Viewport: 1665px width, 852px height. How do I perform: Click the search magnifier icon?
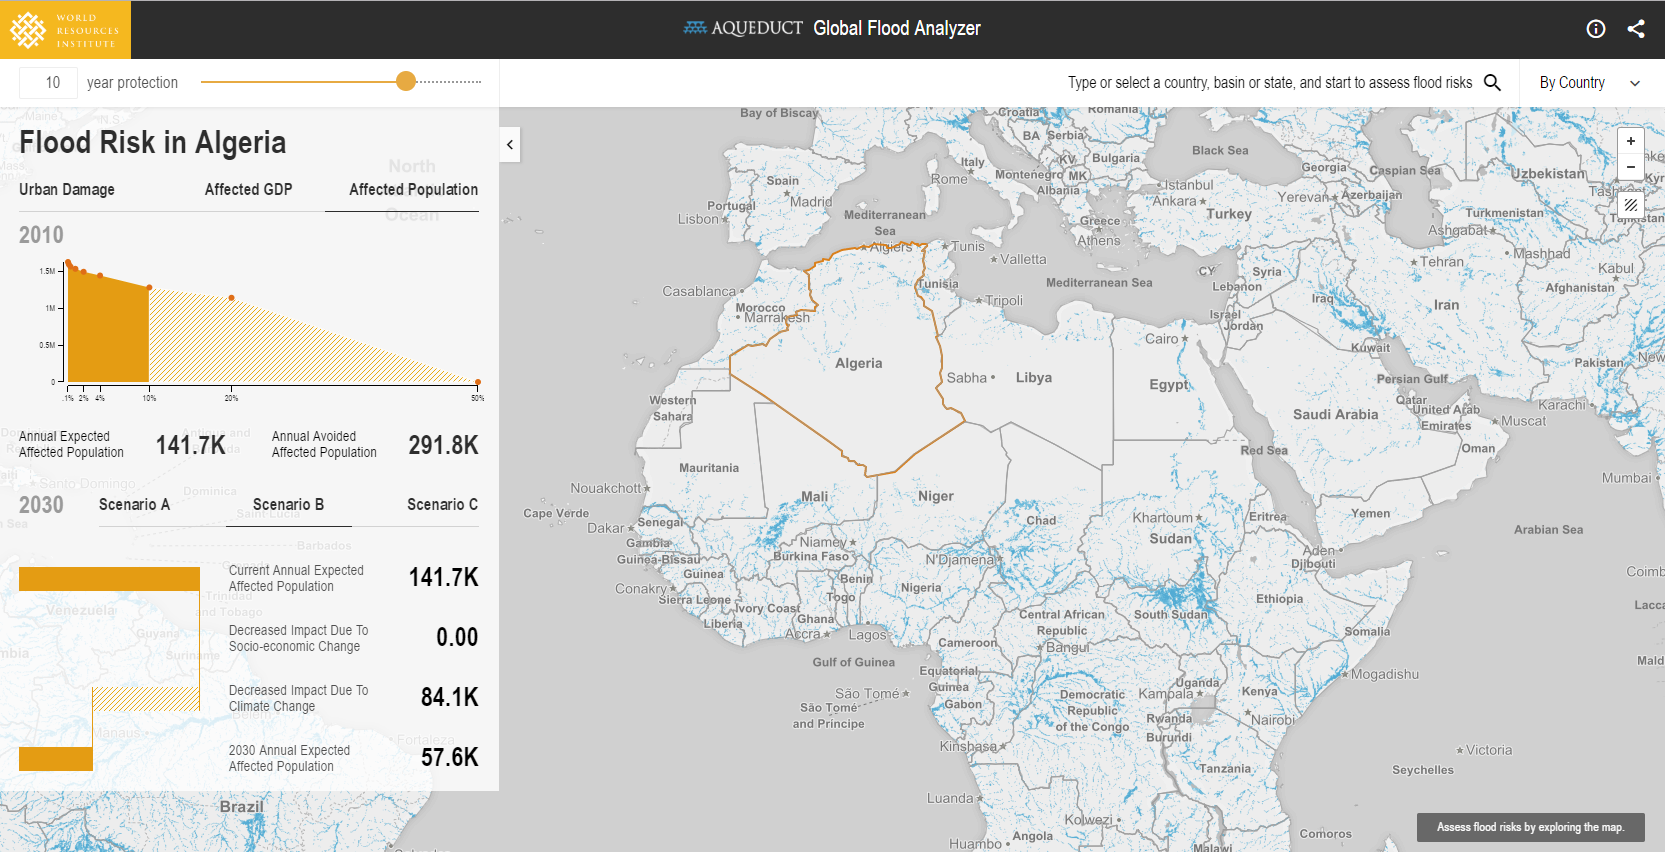click(1492, 82)
